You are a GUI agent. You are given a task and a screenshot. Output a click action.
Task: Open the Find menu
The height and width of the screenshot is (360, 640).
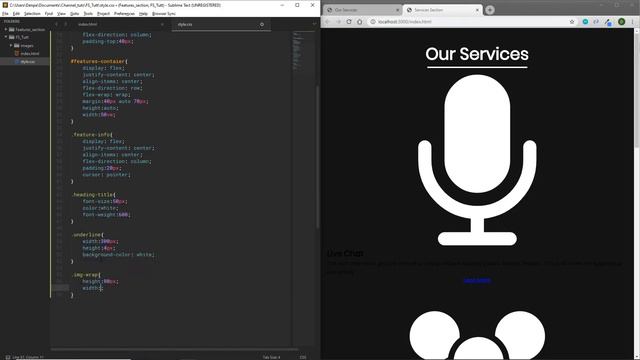coord(49,13)
